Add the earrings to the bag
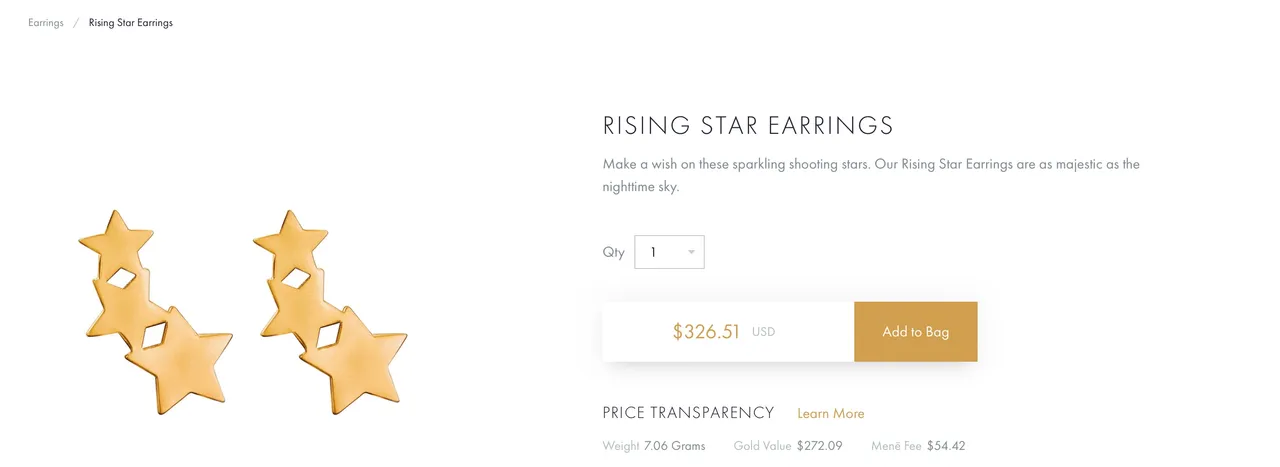 click(915, 332)
